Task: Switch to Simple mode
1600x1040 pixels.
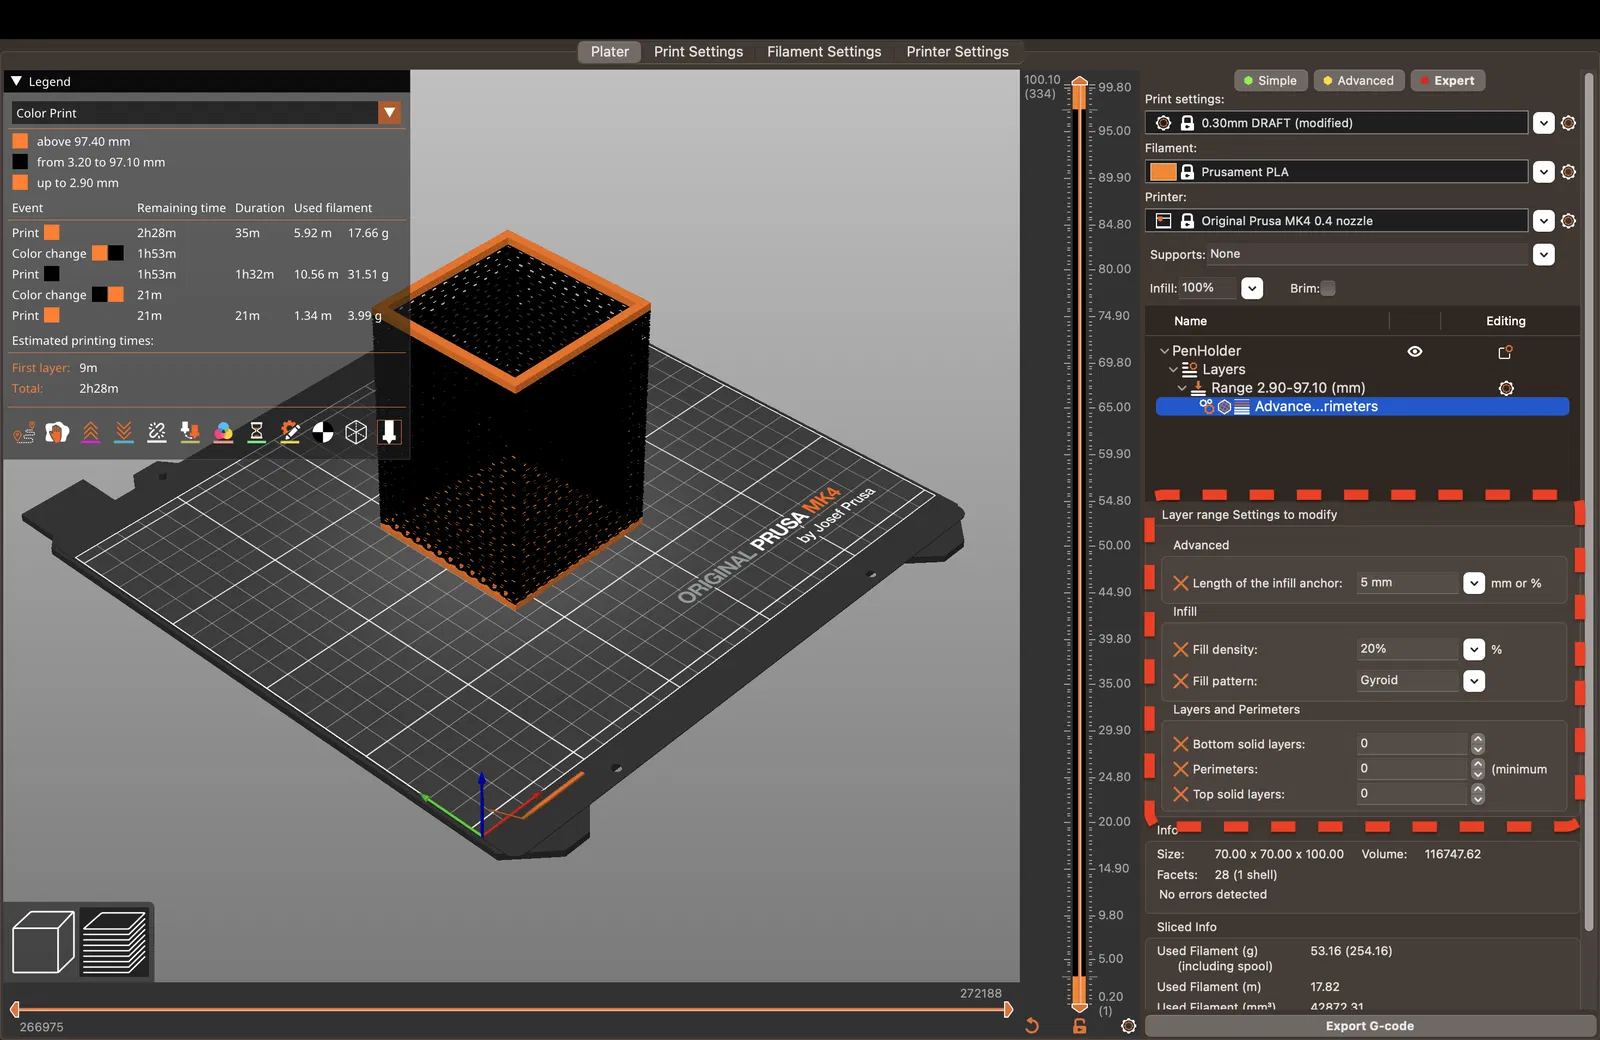Action: (1269, 81)
